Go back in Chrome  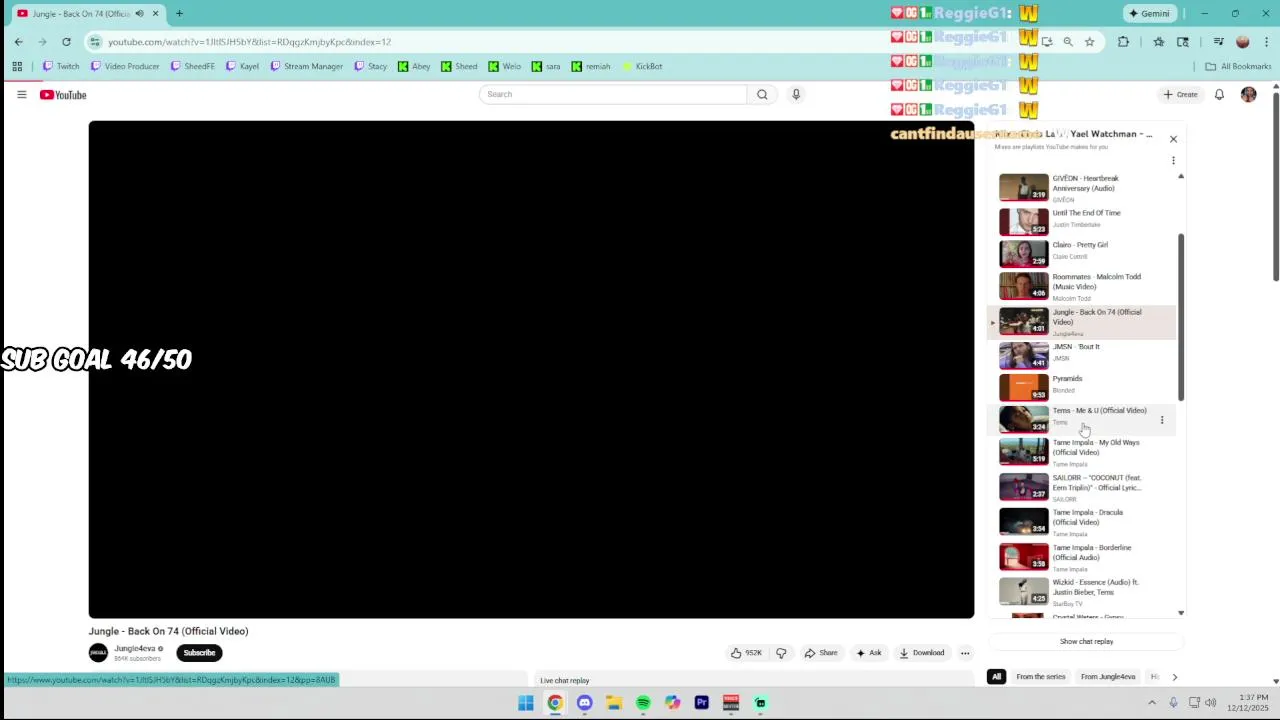(x=18, y=42)
